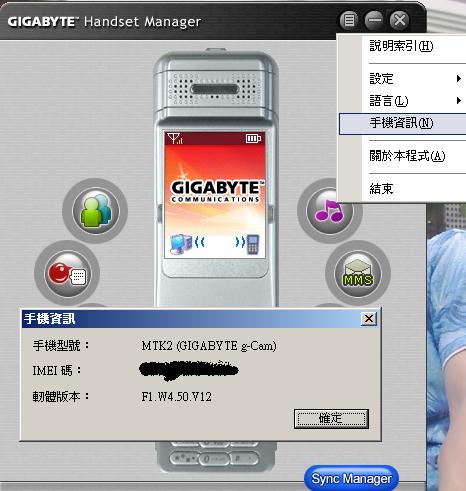The image size is (466, 491).
Task: Click the battery indicator on phone display
Action: coord(253,138)
